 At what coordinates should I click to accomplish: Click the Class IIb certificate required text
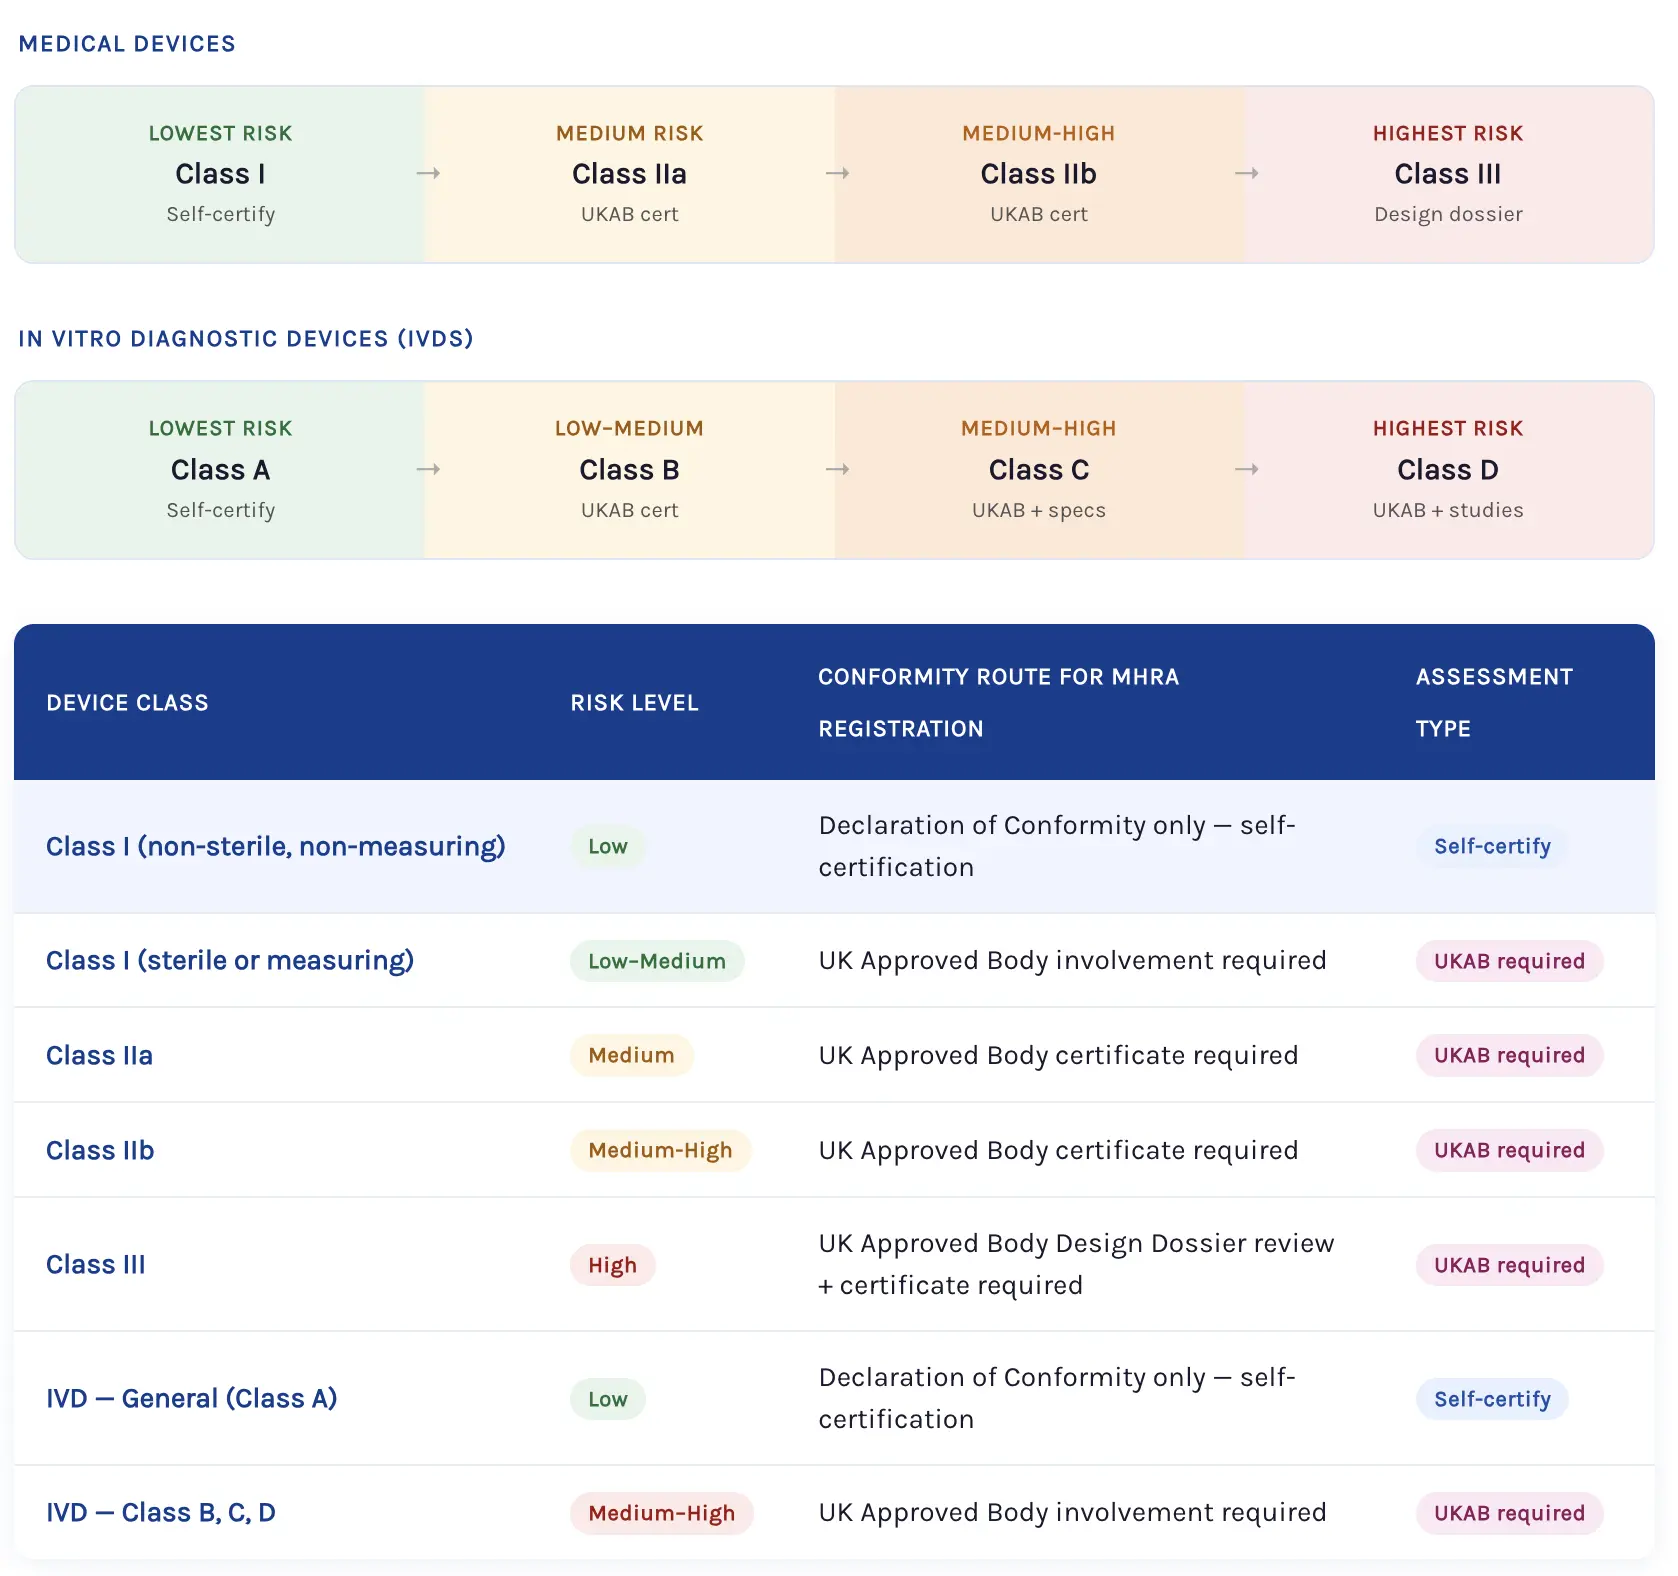(x=1058, y=1151)
